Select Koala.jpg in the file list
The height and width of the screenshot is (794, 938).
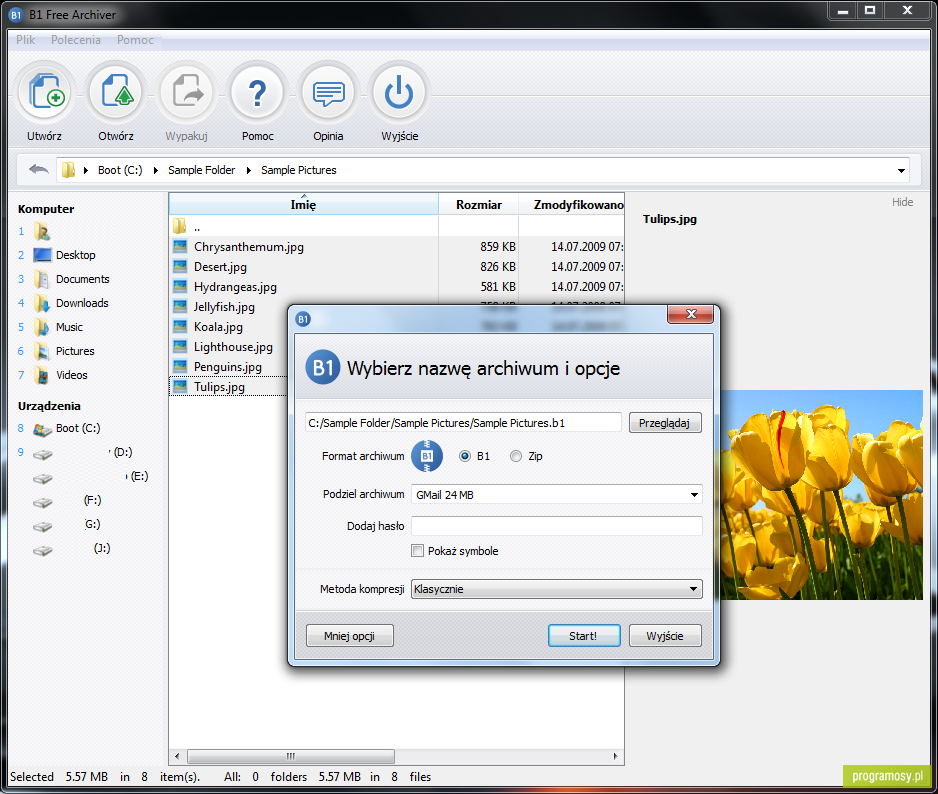point(218,327)
